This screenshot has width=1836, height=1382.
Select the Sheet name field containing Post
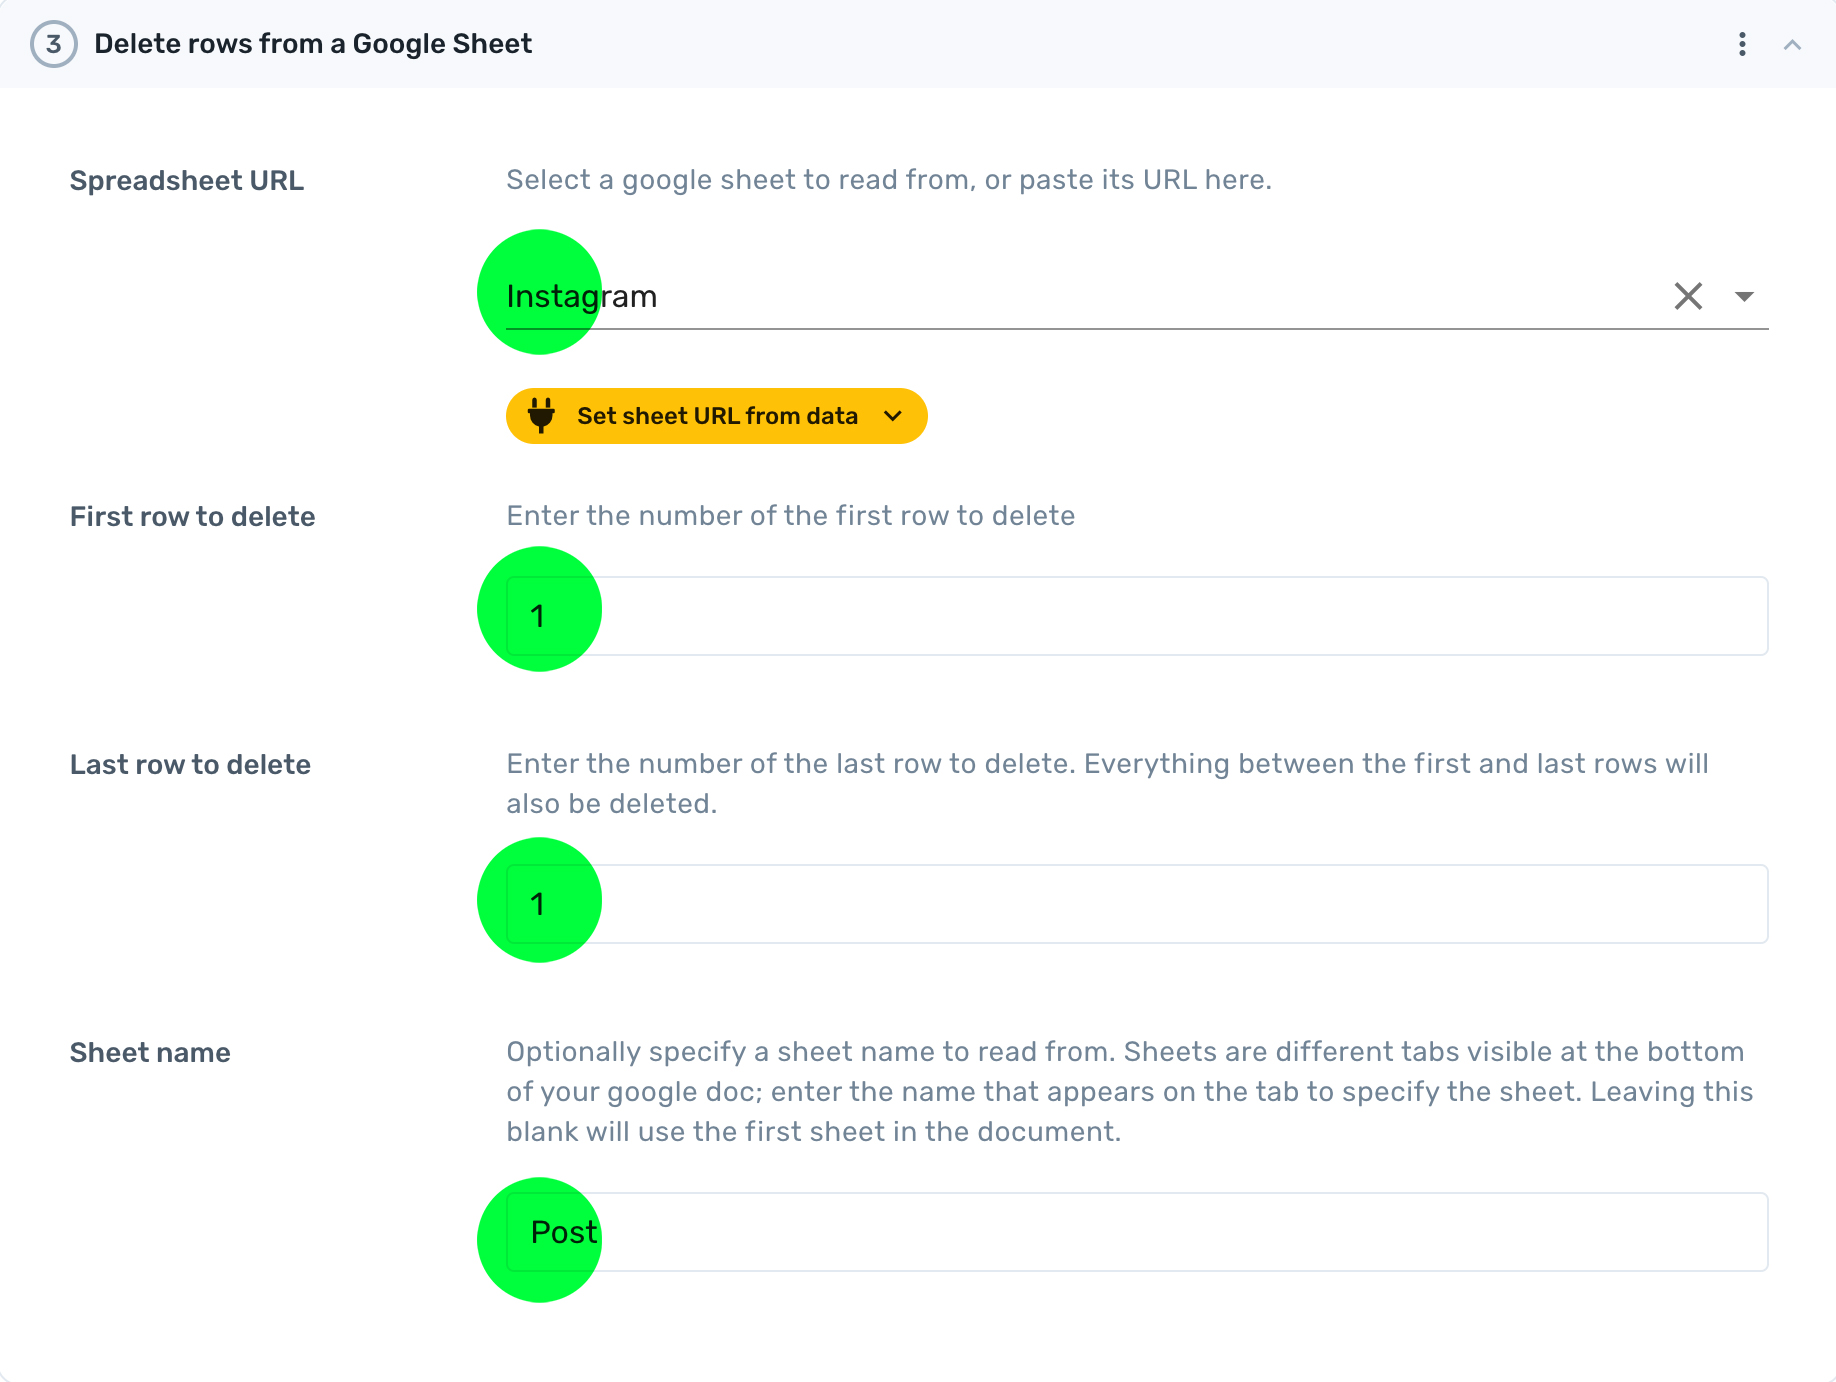[1136, 1232]
